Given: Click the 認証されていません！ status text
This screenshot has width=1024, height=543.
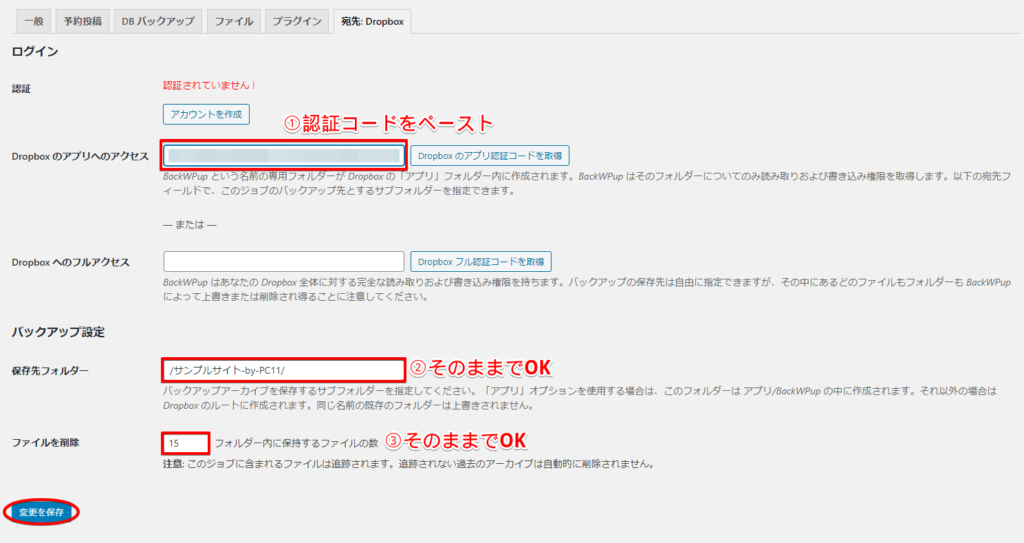Looking at the screenshot, I should tap(209, 86).
